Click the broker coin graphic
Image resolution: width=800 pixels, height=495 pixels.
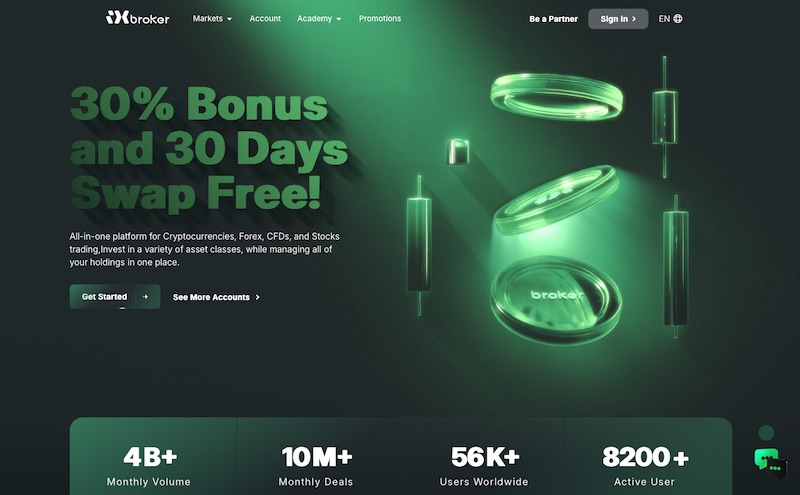click(x=556, y=299)
